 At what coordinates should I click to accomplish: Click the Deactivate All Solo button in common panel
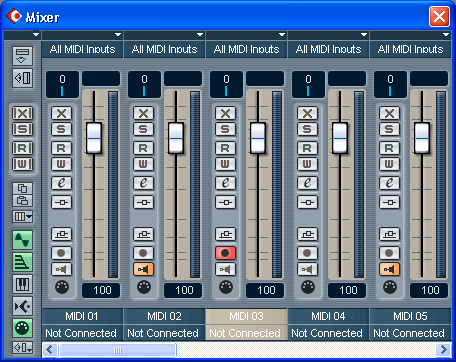point(22,129)
